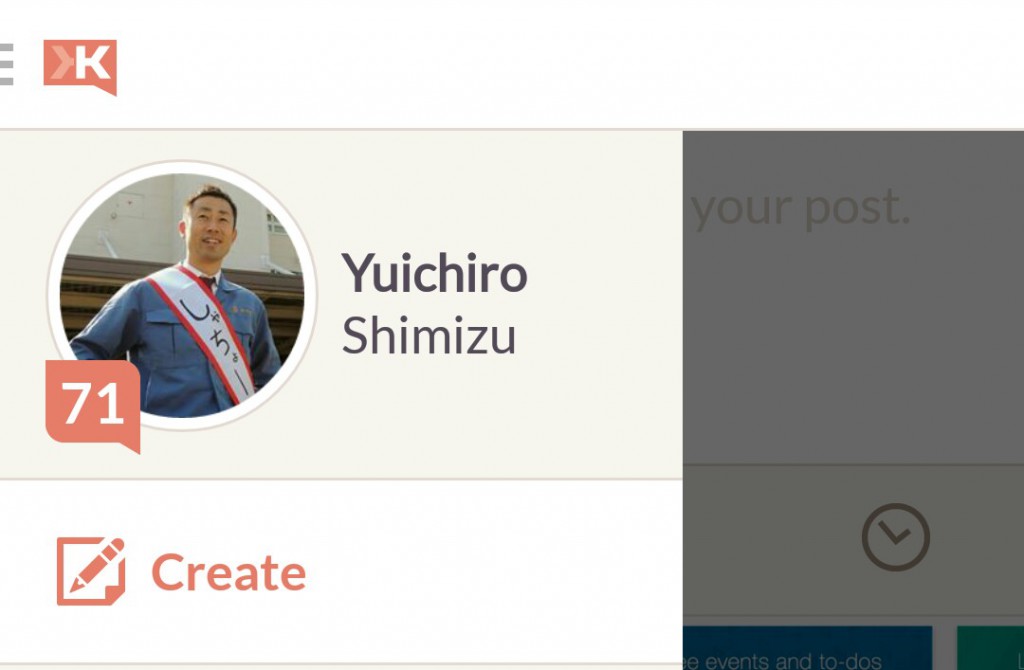Click the chevron part of the Klout logo
1024x670 pixels.
coord(65,63)
